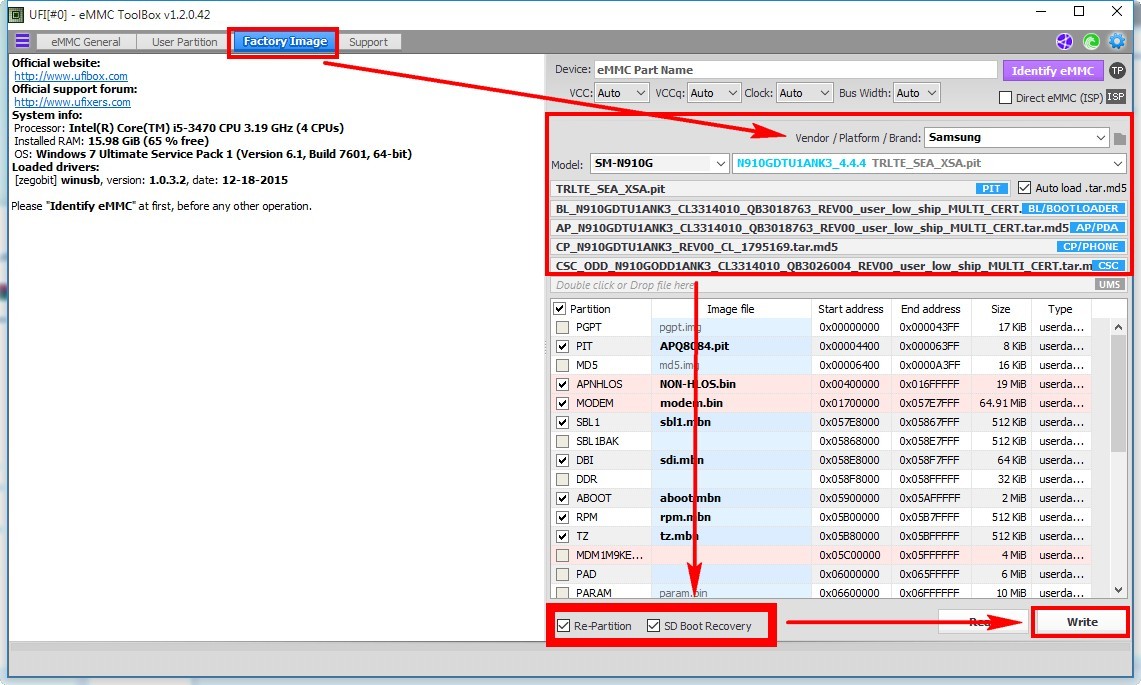Viewport: 1141px width, 685px height.
Task: Select the aboot.mbn image file cell
Action: [731, 498]
